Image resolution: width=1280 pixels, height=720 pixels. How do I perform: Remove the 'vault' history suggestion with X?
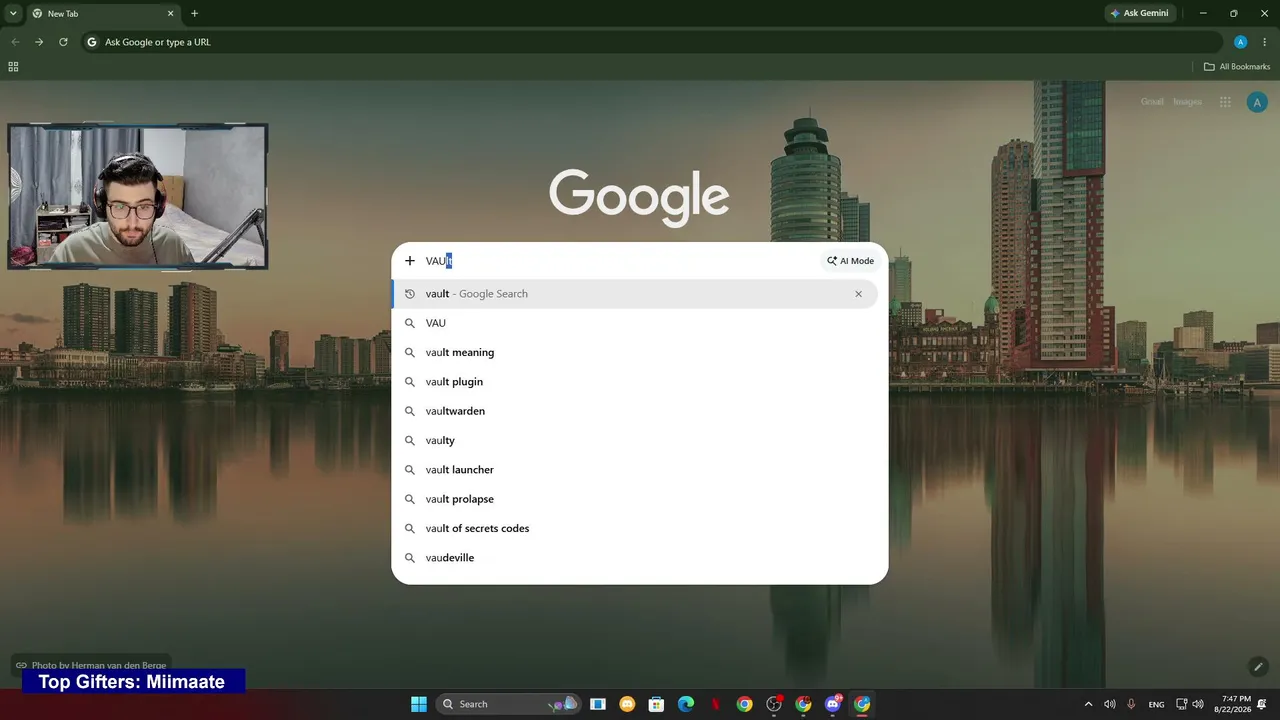pos(858,294)
